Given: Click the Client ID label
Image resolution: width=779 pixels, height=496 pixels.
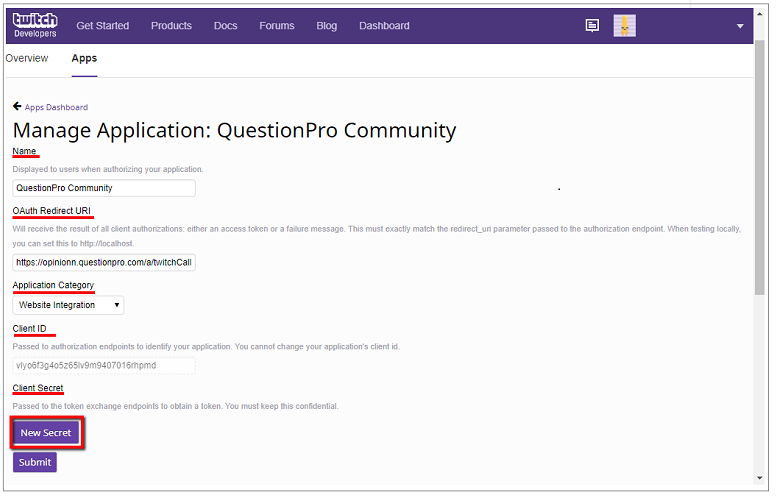Looking at the screenshot, I should tap(29, 329).
